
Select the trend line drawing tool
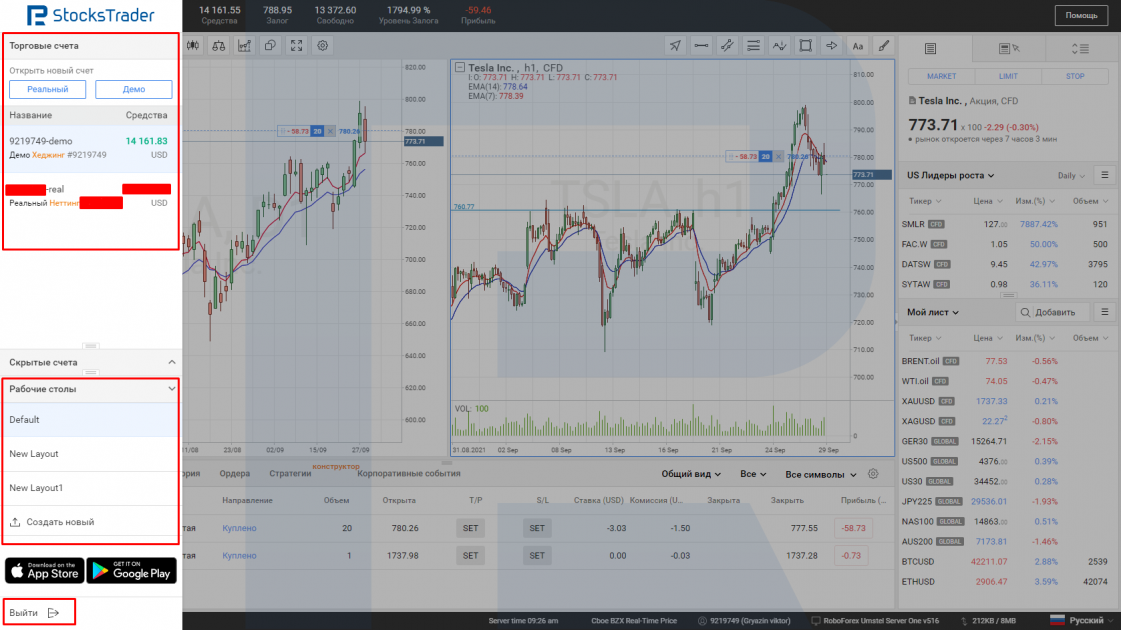pos(727,46)
